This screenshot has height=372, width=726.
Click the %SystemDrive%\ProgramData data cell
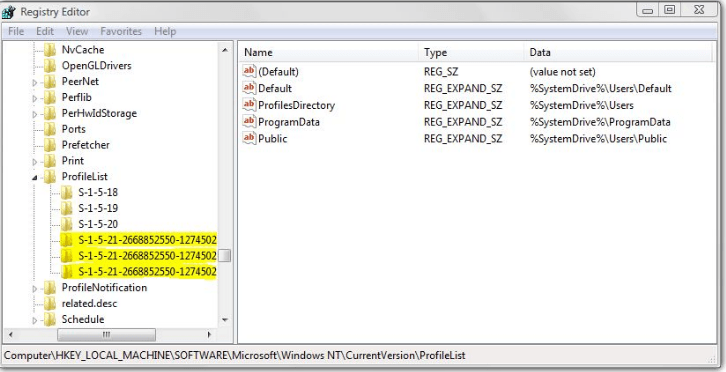pyautogui.click(x=600, y=122)
